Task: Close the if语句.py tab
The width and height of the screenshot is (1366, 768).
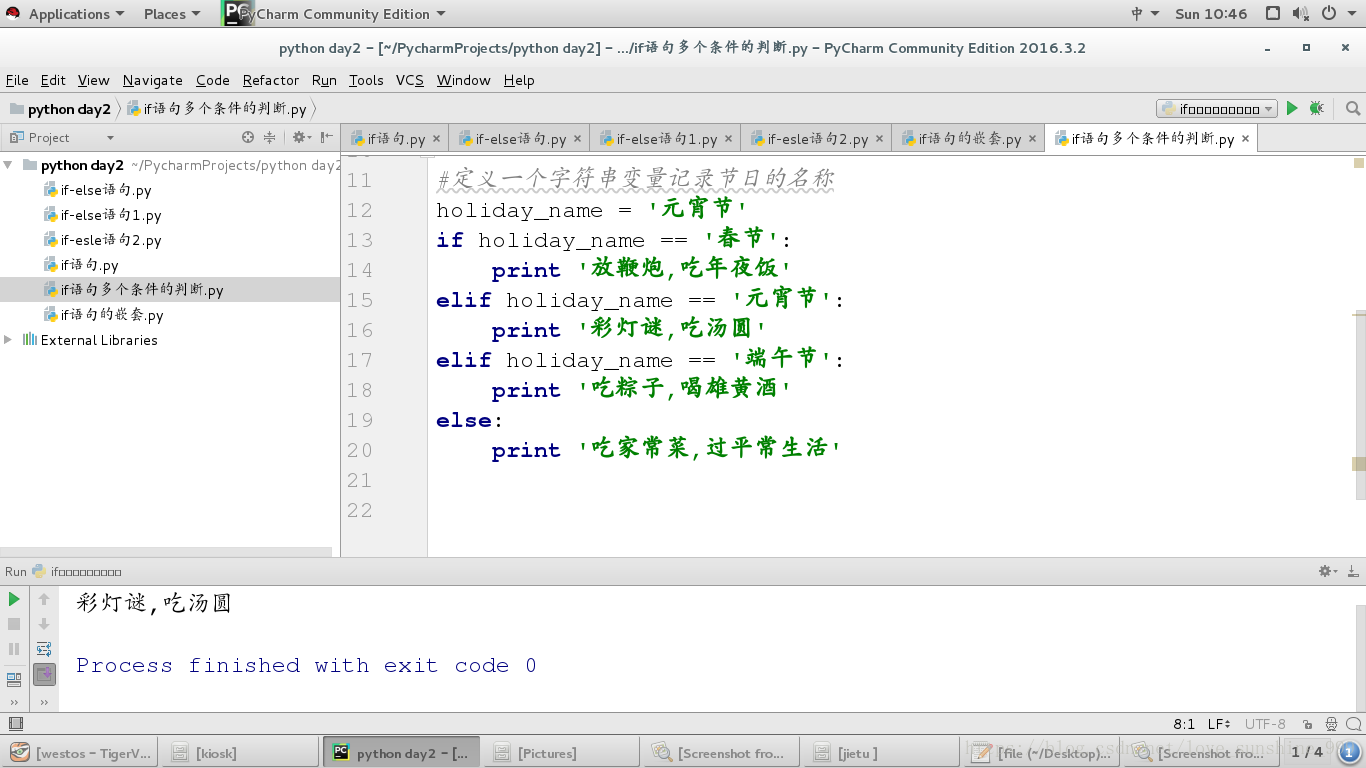Action: 436,139
